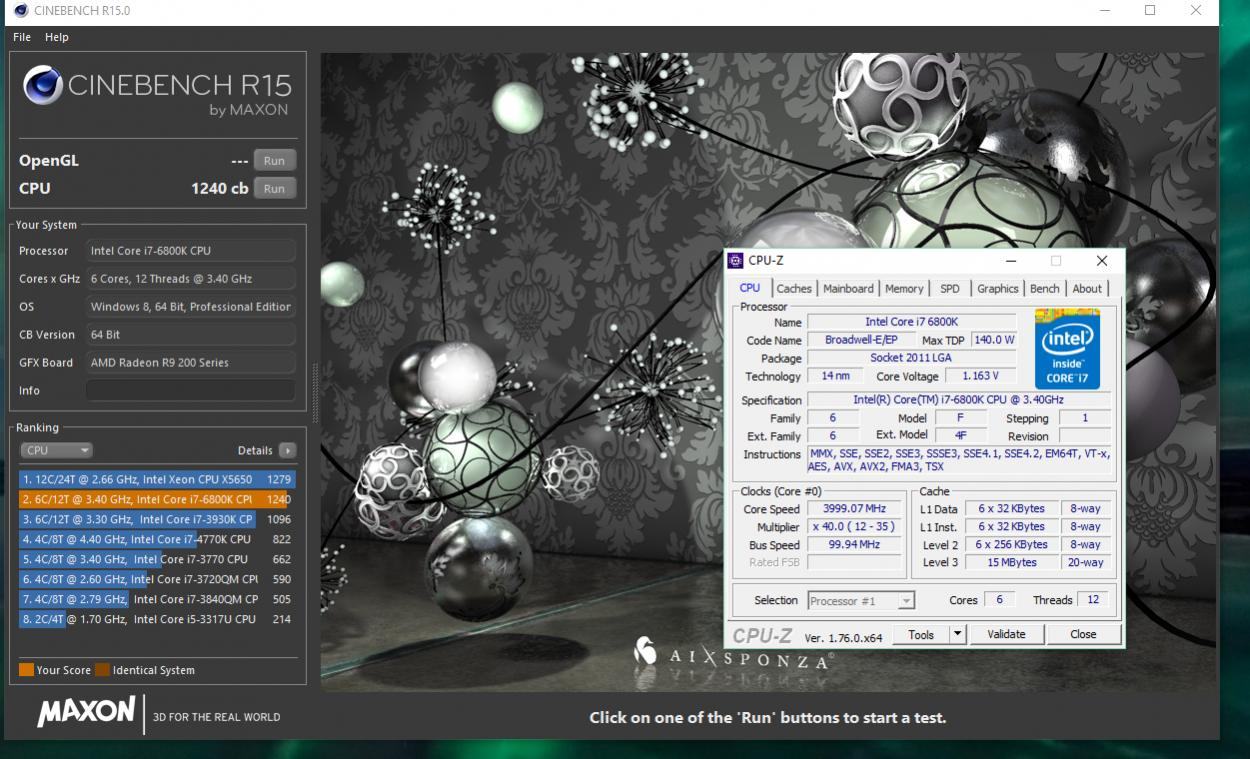
Task: Click the Max TDP value '140.0 W'
Action: [994, 340]
